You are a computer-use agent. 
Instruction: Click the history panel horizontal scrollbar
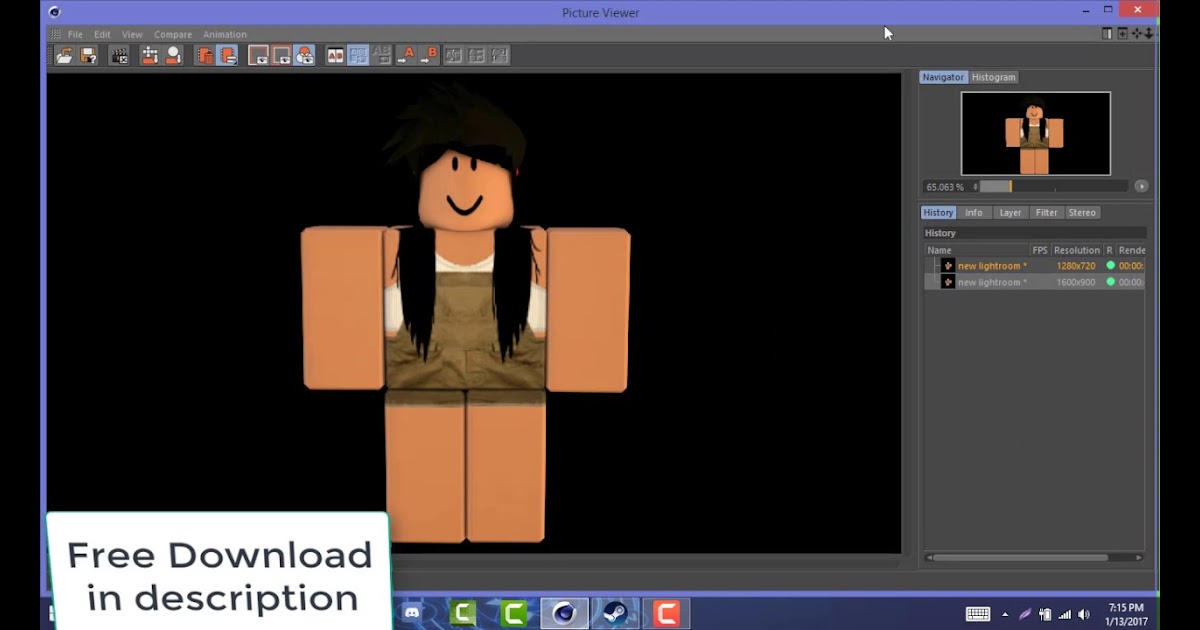(x=1034, y=558)
